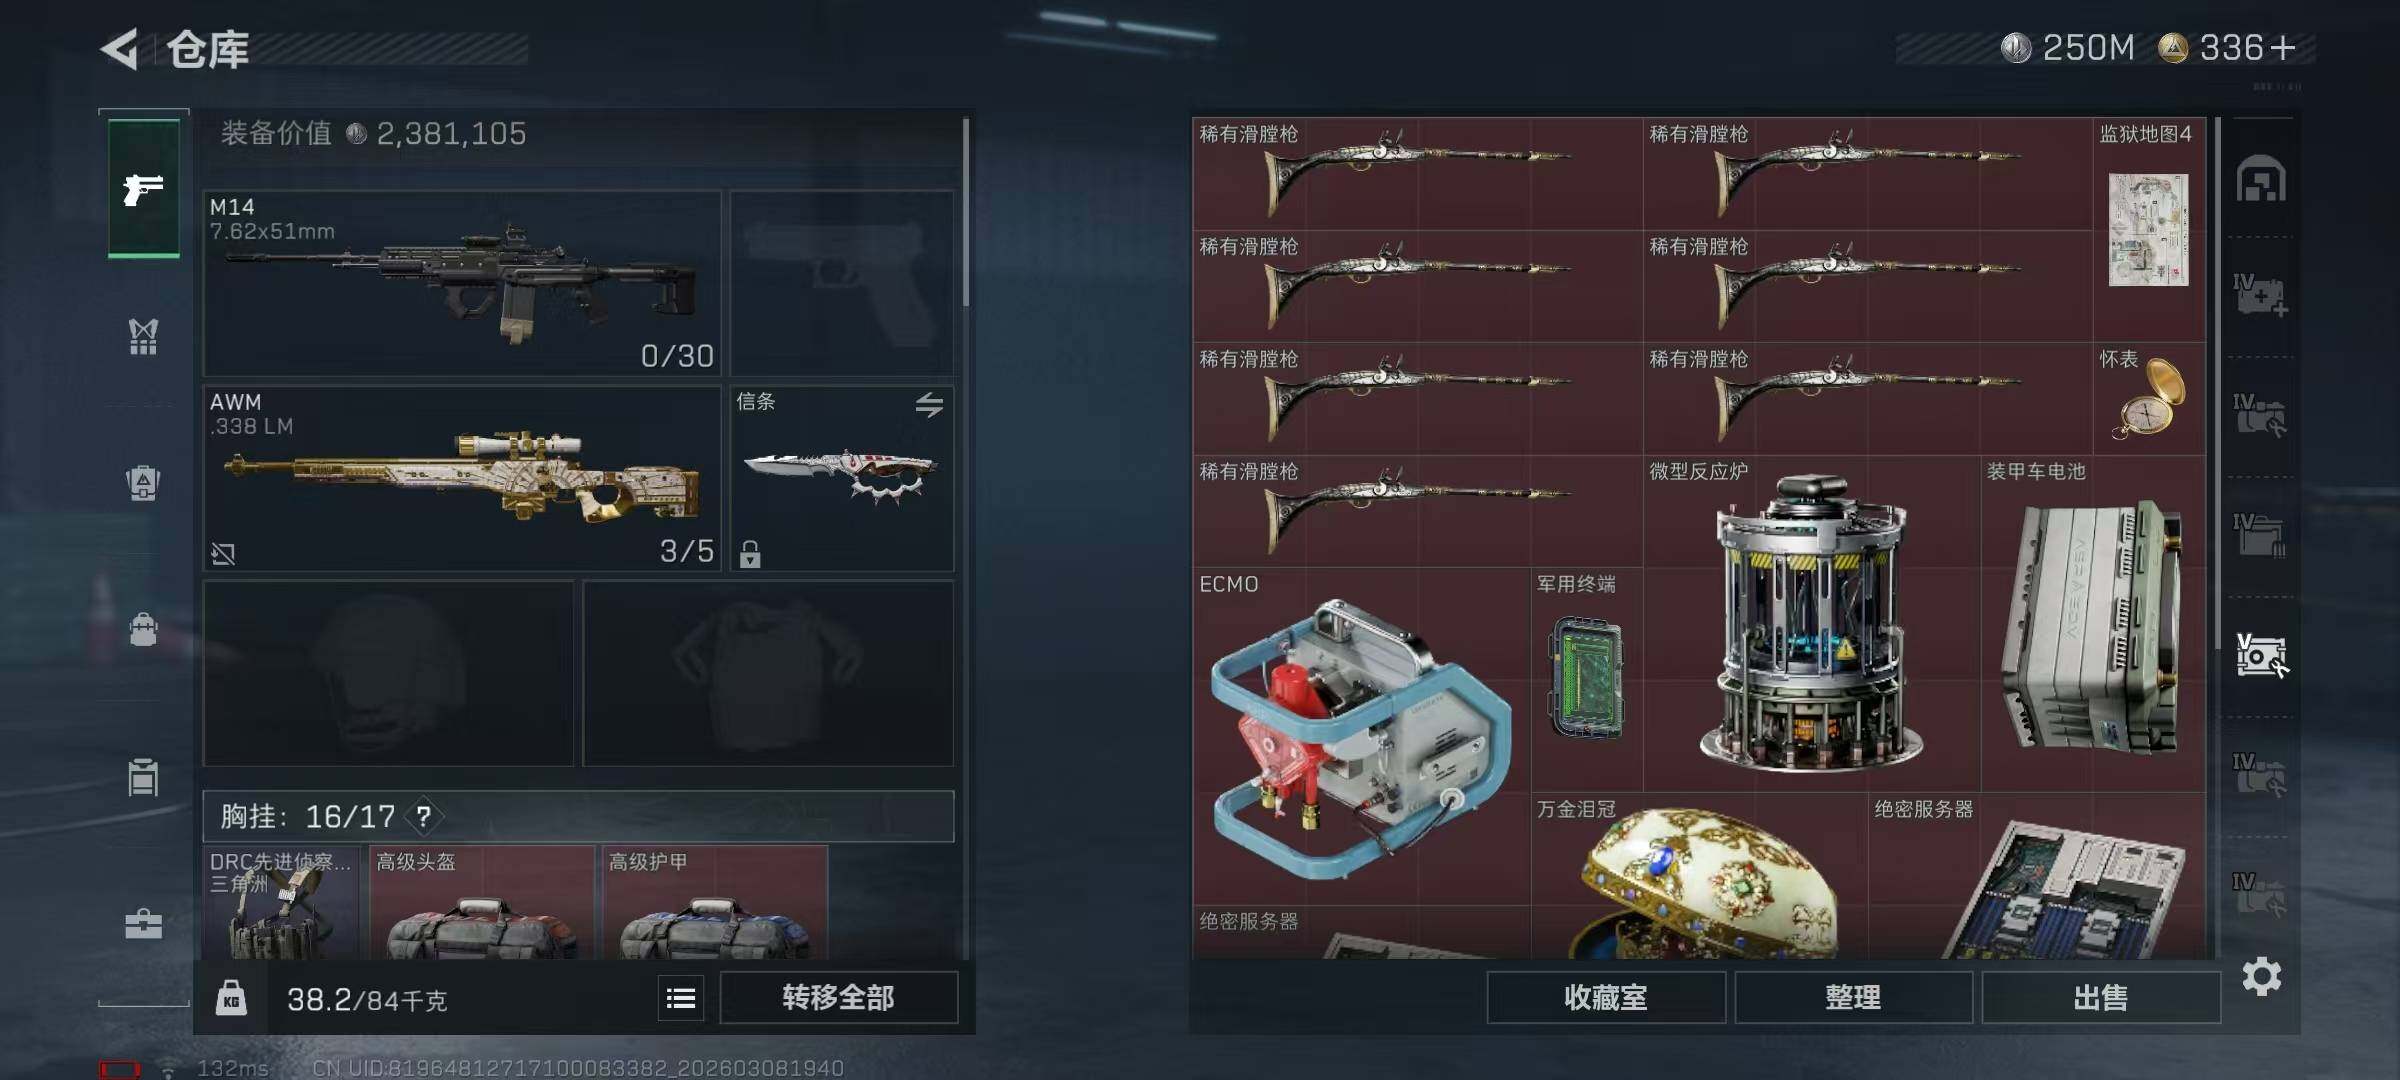Click the 出售 sell button

[x=2101, y=998]
